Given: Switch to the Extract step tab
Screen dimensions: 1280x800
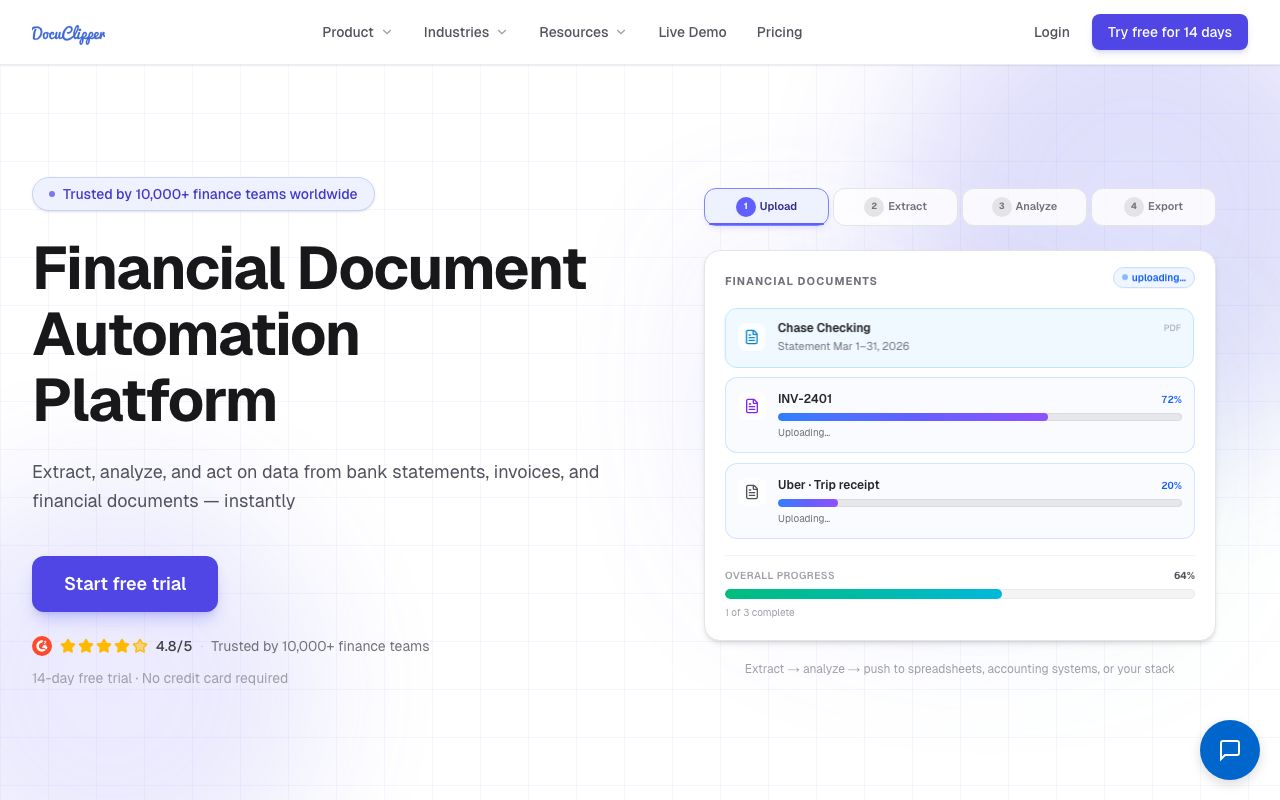Looking at the screenshot, I should click(x=895, y=206).
